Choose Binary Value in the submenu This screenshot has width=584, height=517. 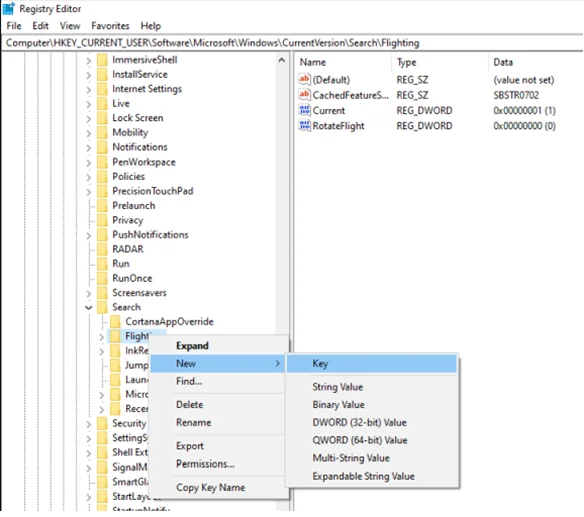pyautogui.click(x=372, y=405)
